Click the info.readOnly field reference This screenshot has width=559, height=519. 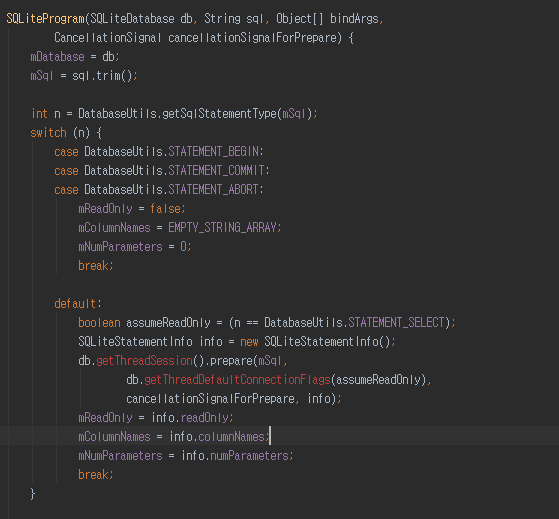(x=190, y=417)
